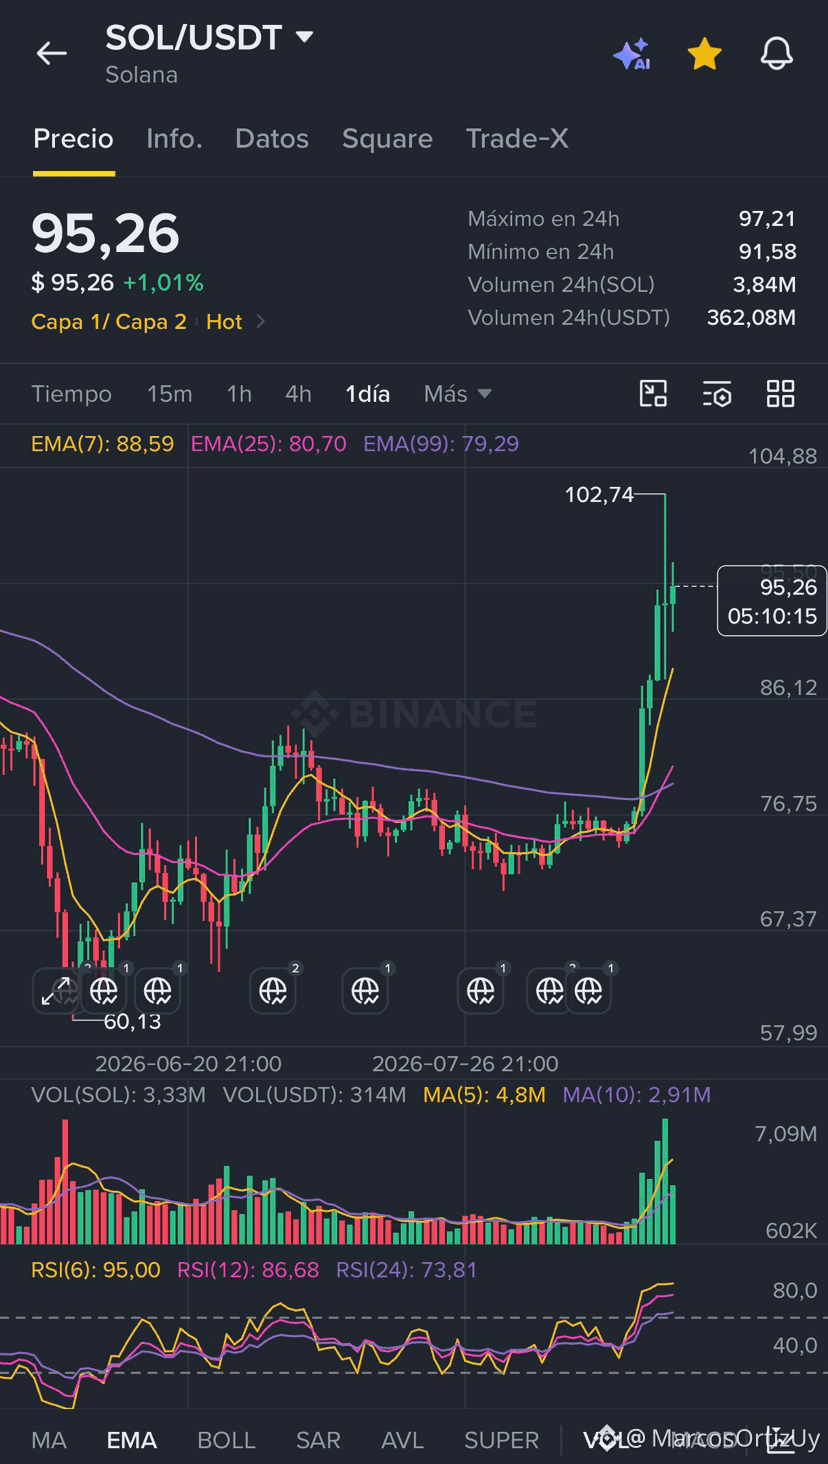Enable the AVL indicator
This screenshot has width=828, height=1464.
coord(403,1440)
